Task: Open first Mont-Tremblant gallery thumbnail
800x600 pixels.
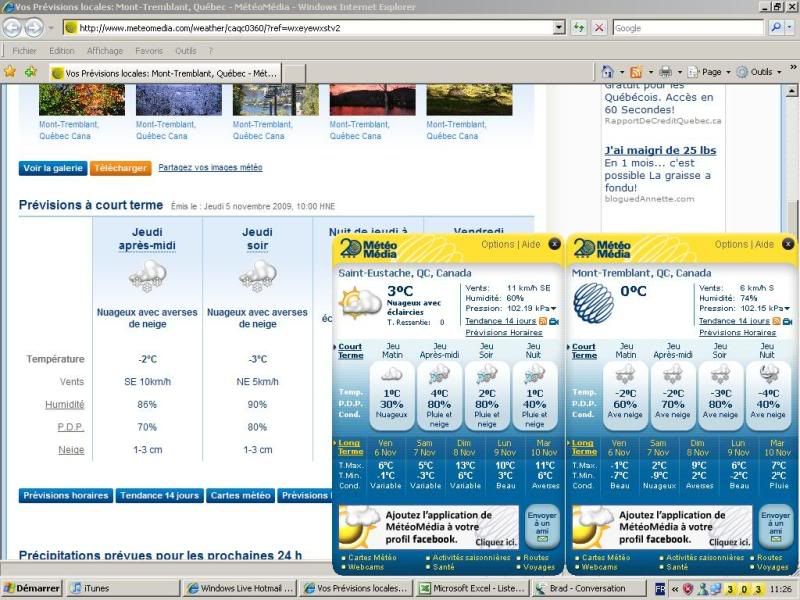Action: pyautogui.click(x=82, y=99)
